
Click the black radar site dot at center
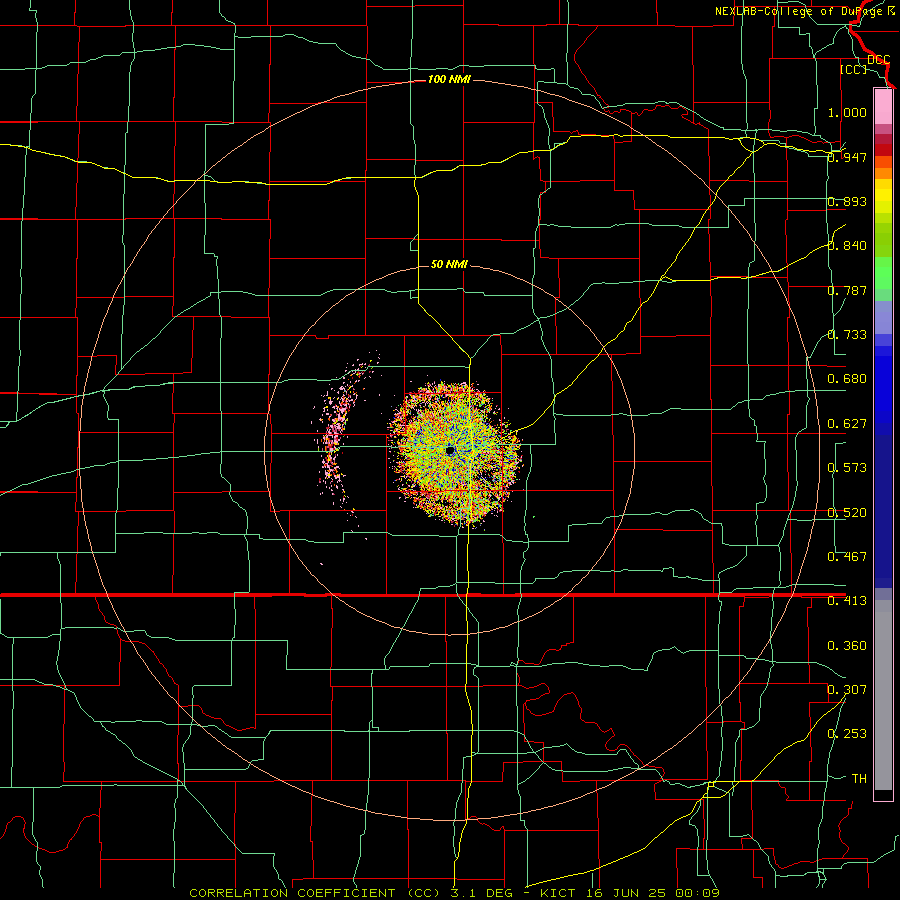(450, 451)
